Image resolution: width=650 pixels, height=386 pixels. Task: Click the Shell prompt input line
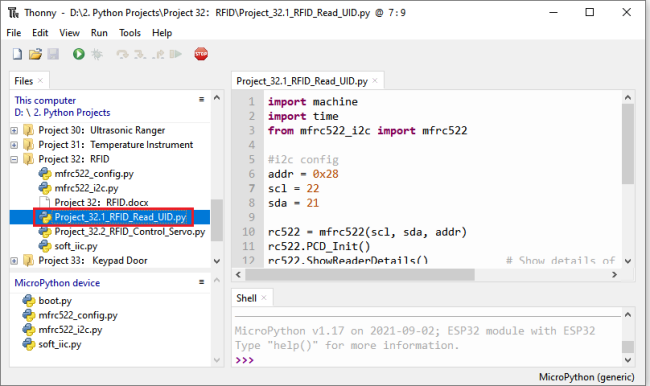pos(427,360)
